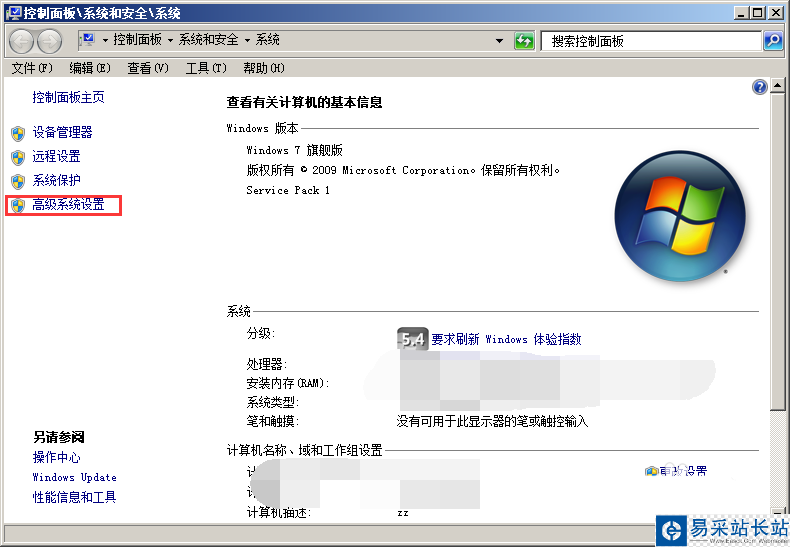Screen dimensions: 790x547
Task: Minimize the 系统 window
Action: pos(741,13)
